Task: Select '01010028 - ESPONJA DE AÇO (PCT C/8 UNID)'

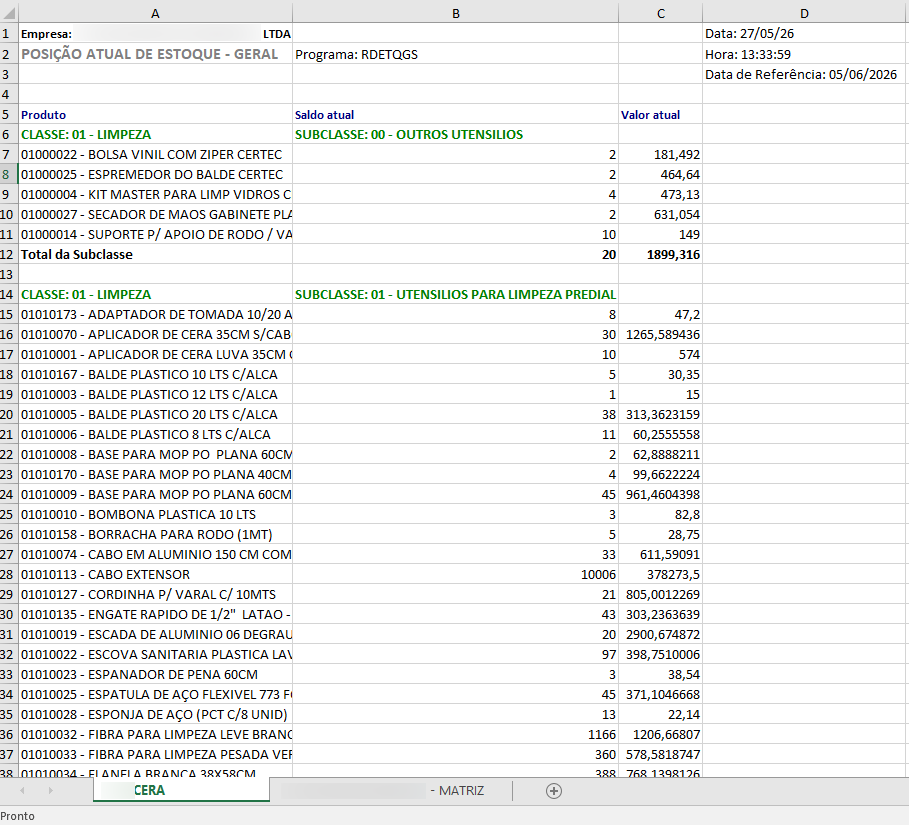Action: pyautogui.click(x=155, y=715)
